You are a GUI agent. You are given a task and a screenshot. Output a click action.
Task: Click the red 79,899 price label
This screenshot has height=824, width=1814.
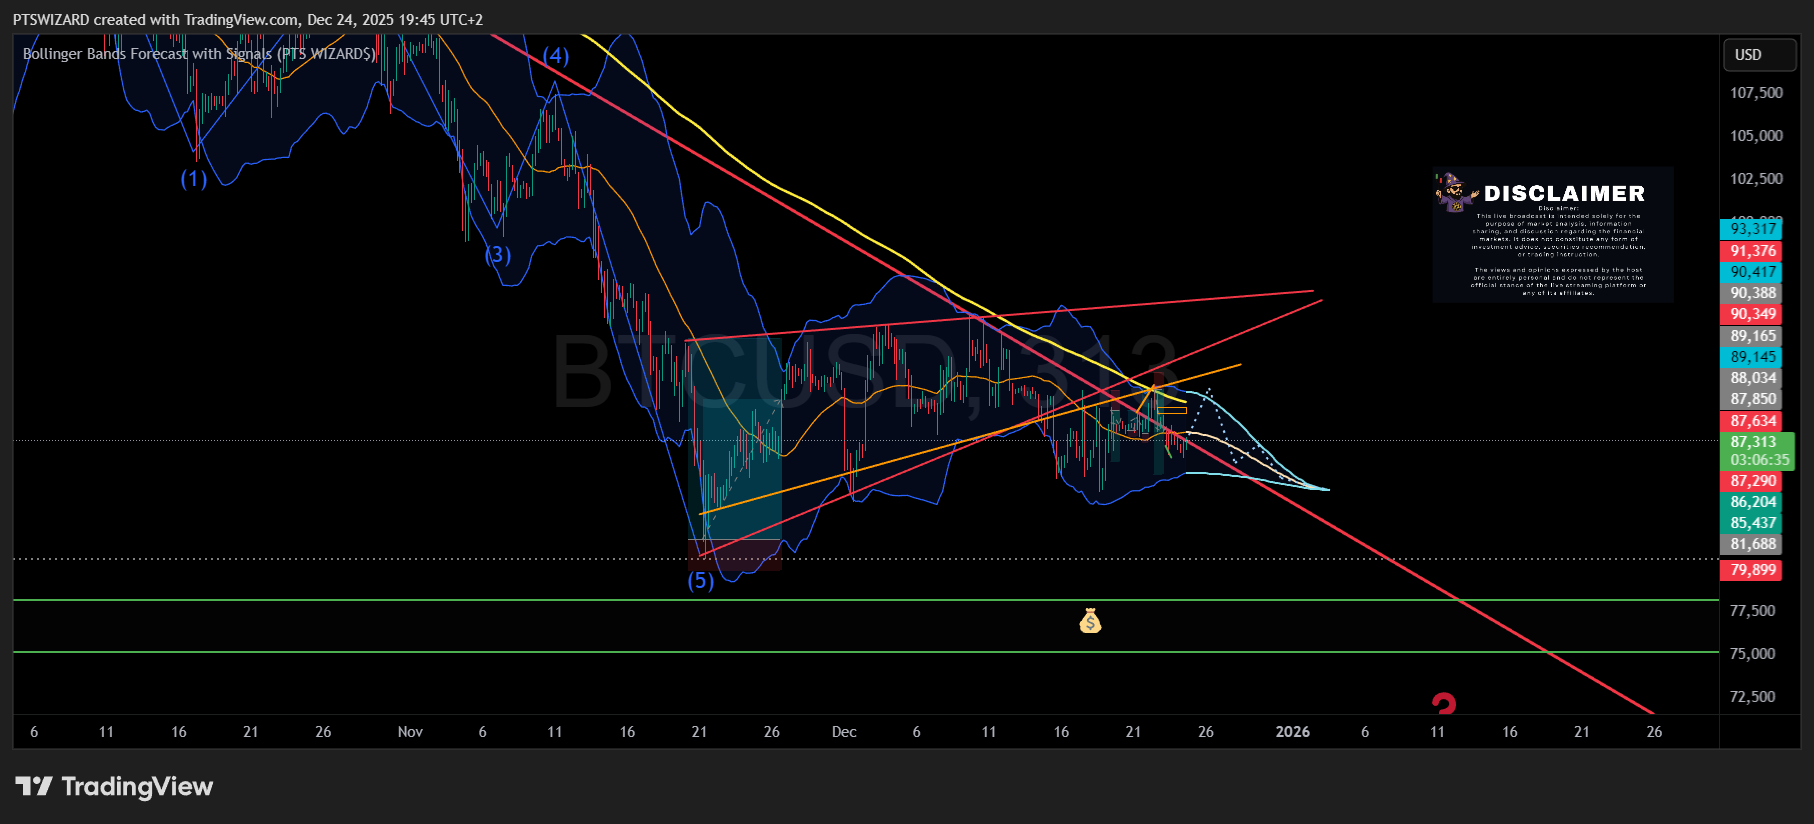tap(1753, 570)
